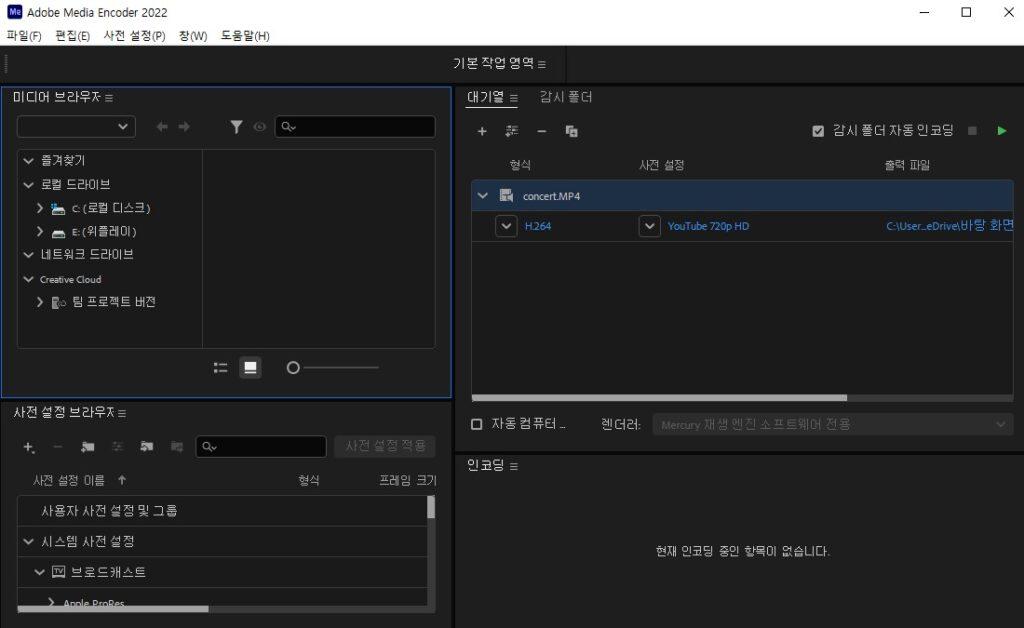This screenshot has width=1024, height=628.
Task: Click the output file path link
Action: click(950, 226)
